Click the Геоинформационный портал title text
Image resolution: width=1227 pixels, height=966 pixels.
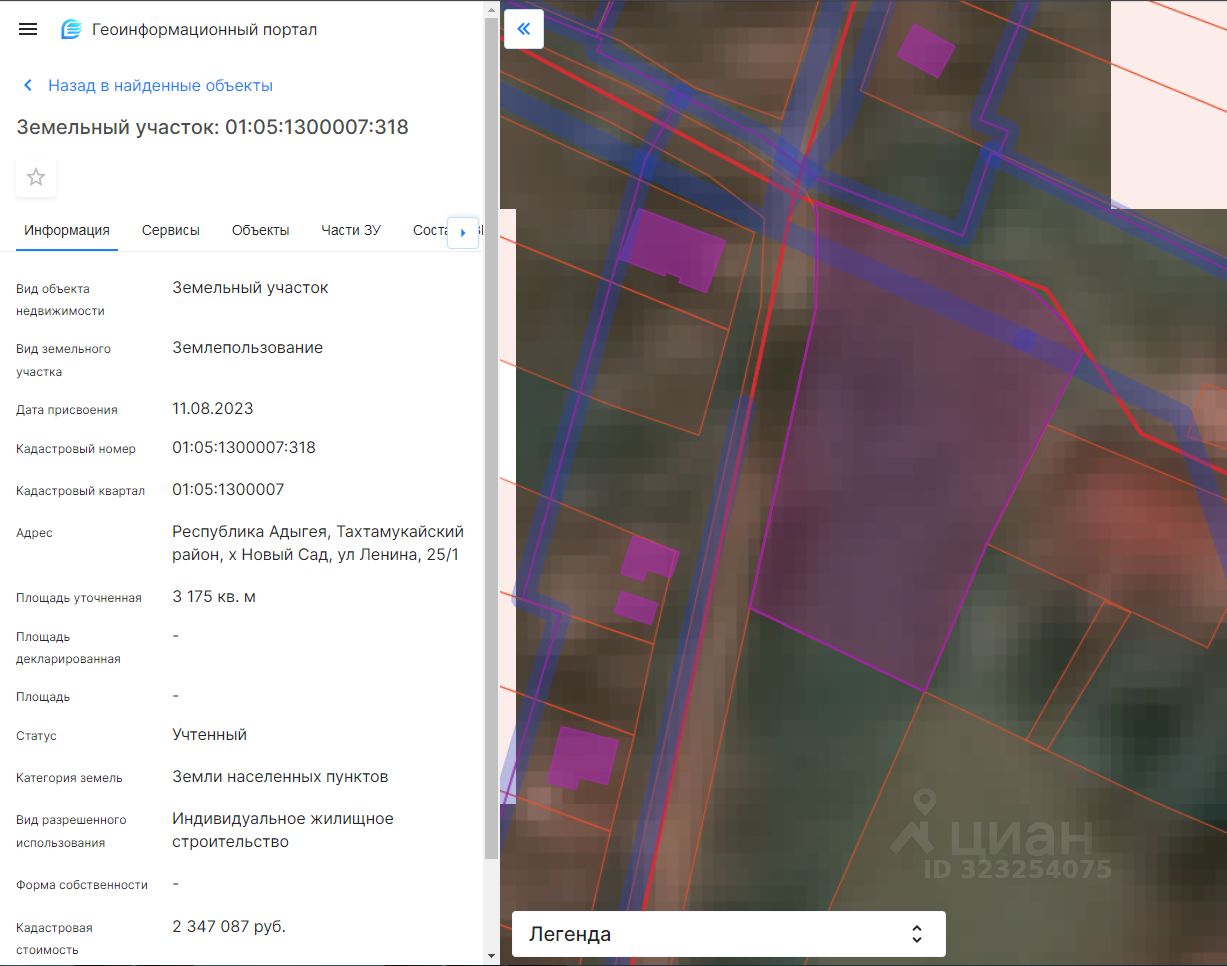pos(204,30)
